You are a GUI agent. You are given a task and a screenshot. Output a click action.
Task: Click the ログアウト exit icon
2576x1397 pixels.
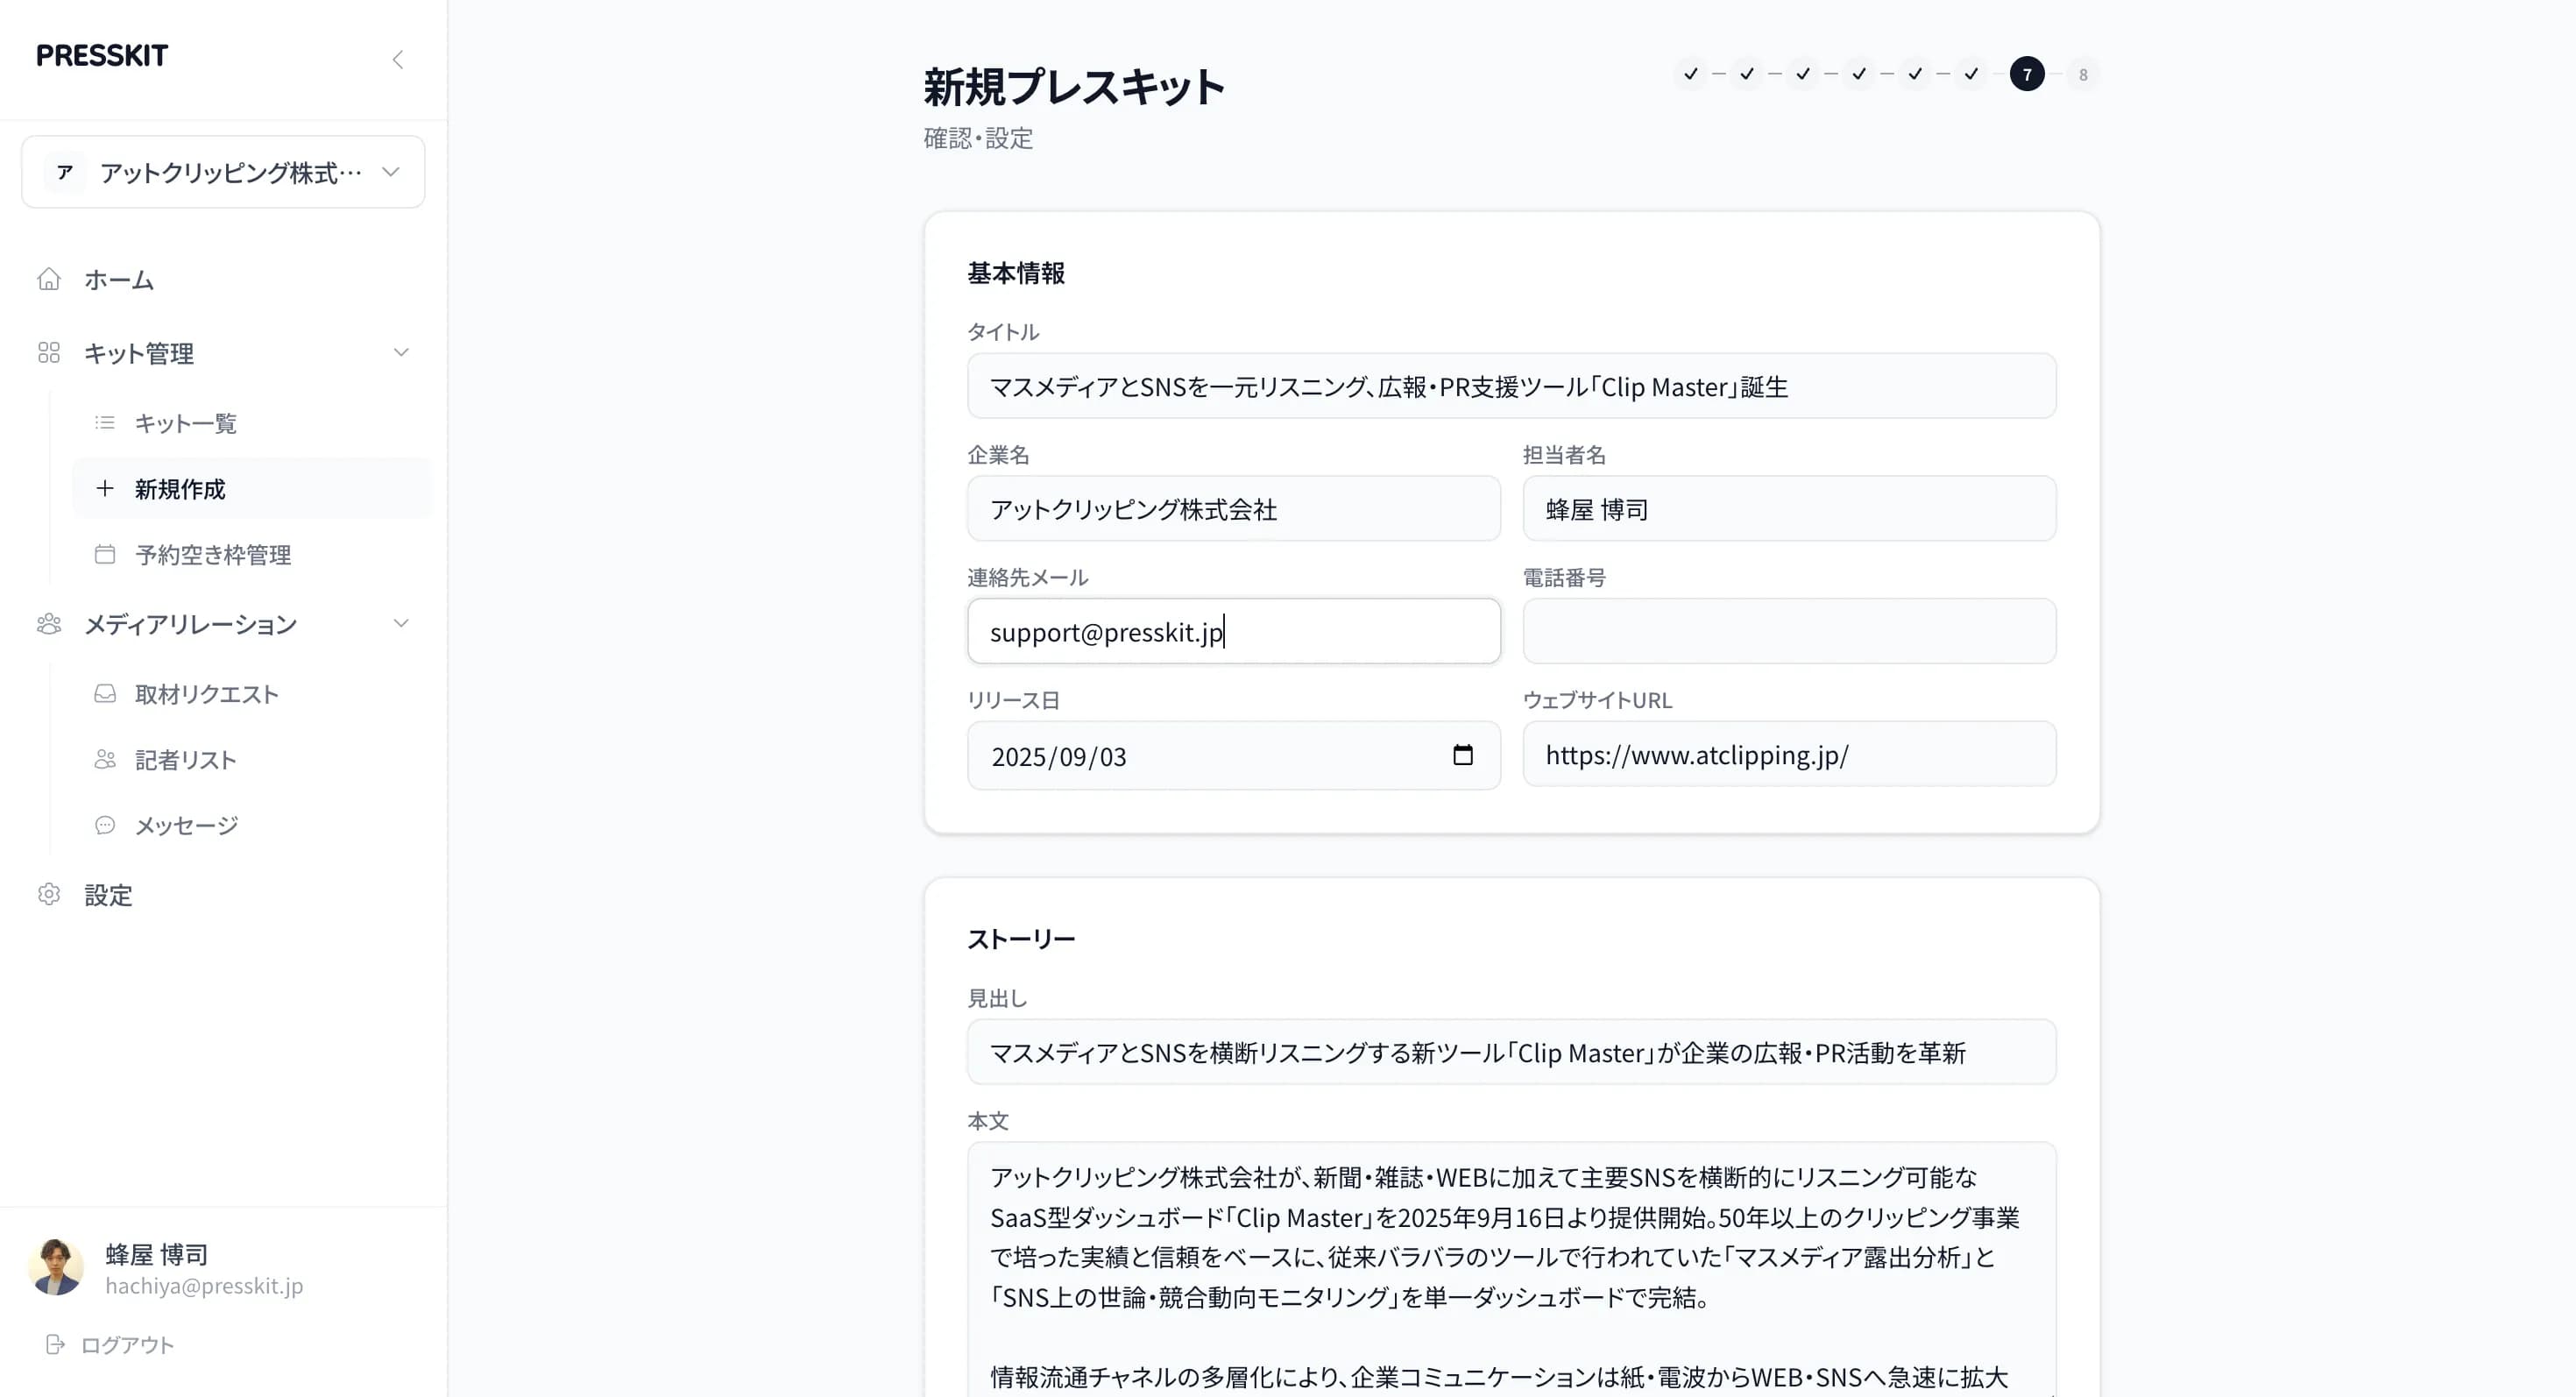click(x=56, y=1345)
